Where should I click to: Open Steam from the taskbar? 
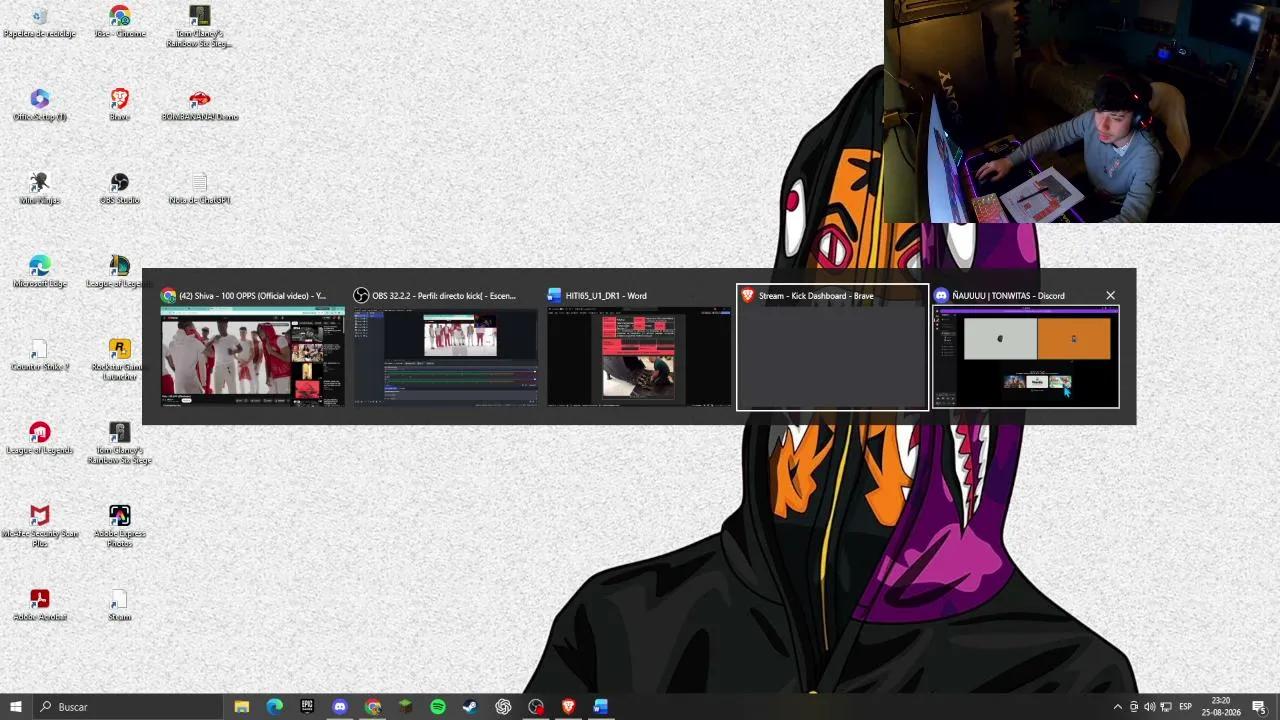470,707
